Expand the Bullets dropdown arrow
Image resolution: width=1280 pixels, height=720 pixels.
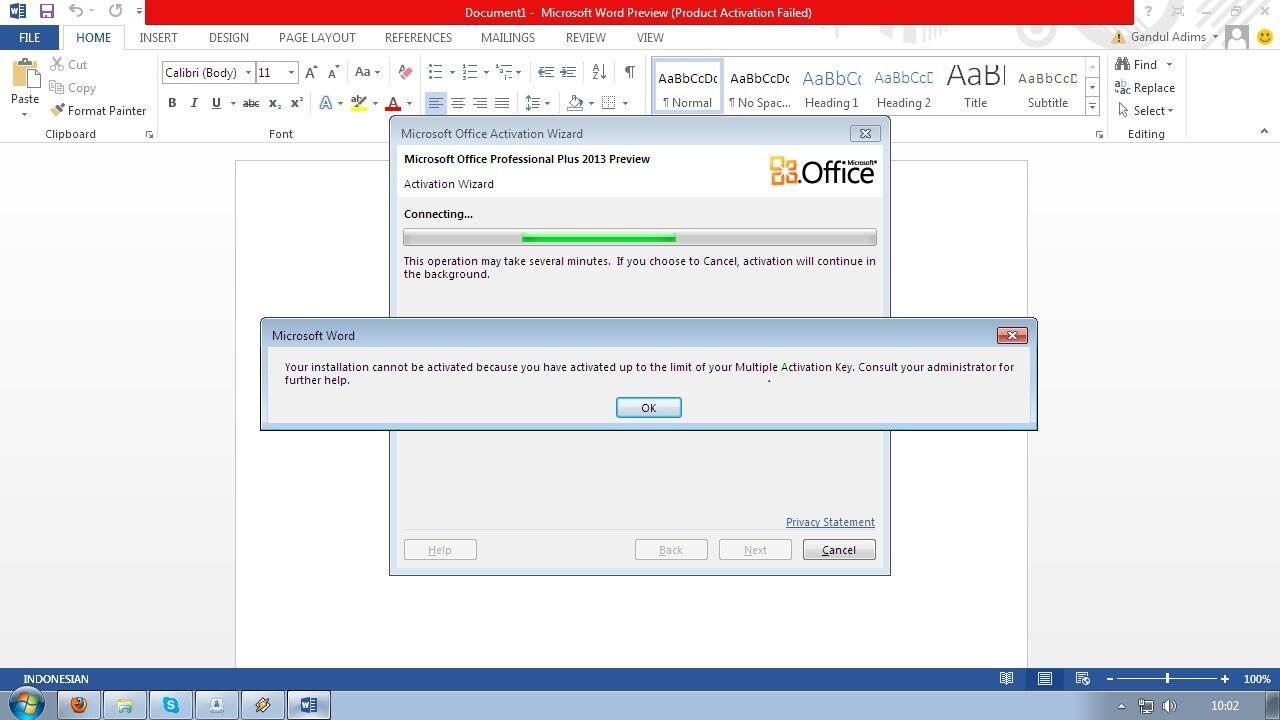tap(452, 72)
